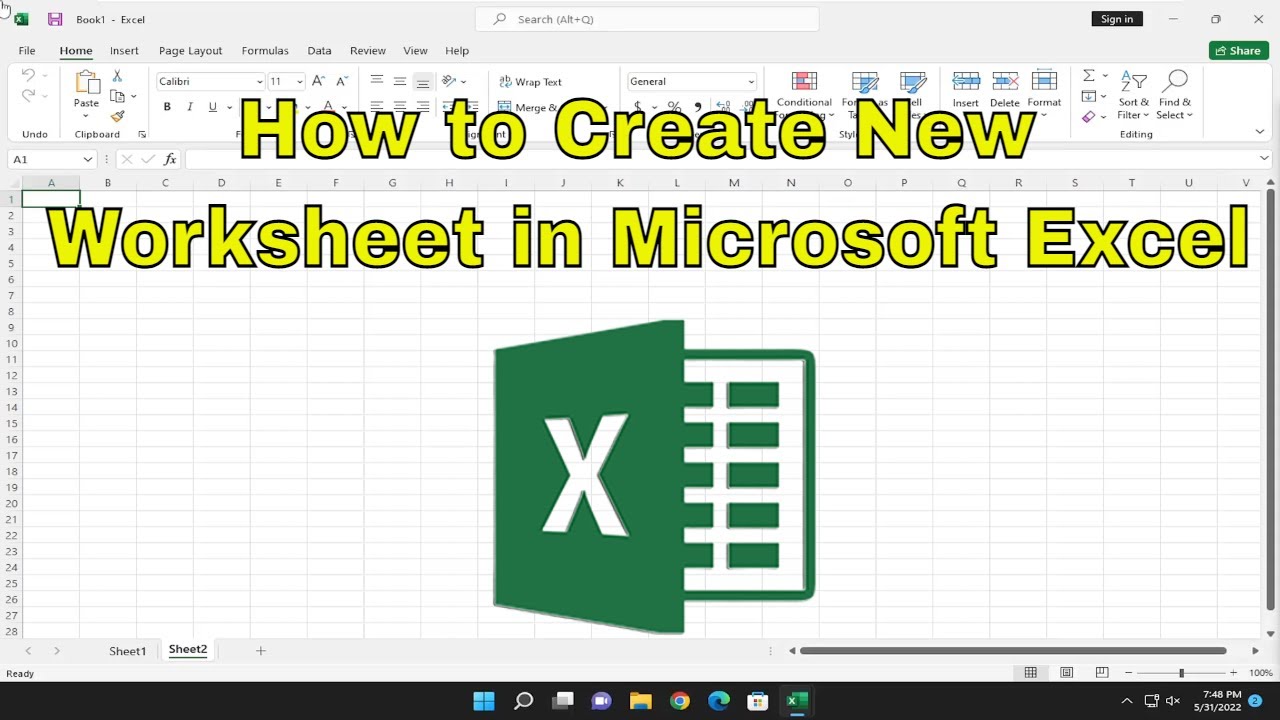Image resolution: width=1280 pixels, height=720 pixels.
Task: Click the Paste clipboard icon
Action: (x=87, y=82)
